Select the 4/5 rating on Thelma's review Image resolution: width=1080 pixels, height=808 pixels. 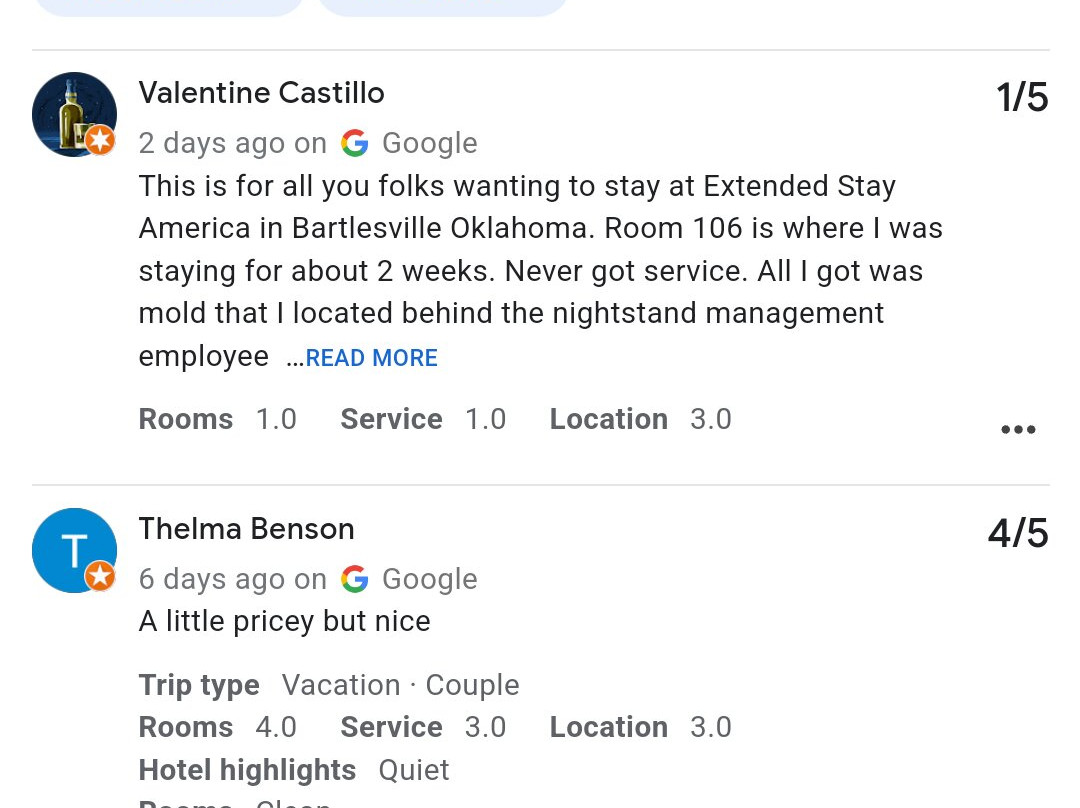[1017, 533]
